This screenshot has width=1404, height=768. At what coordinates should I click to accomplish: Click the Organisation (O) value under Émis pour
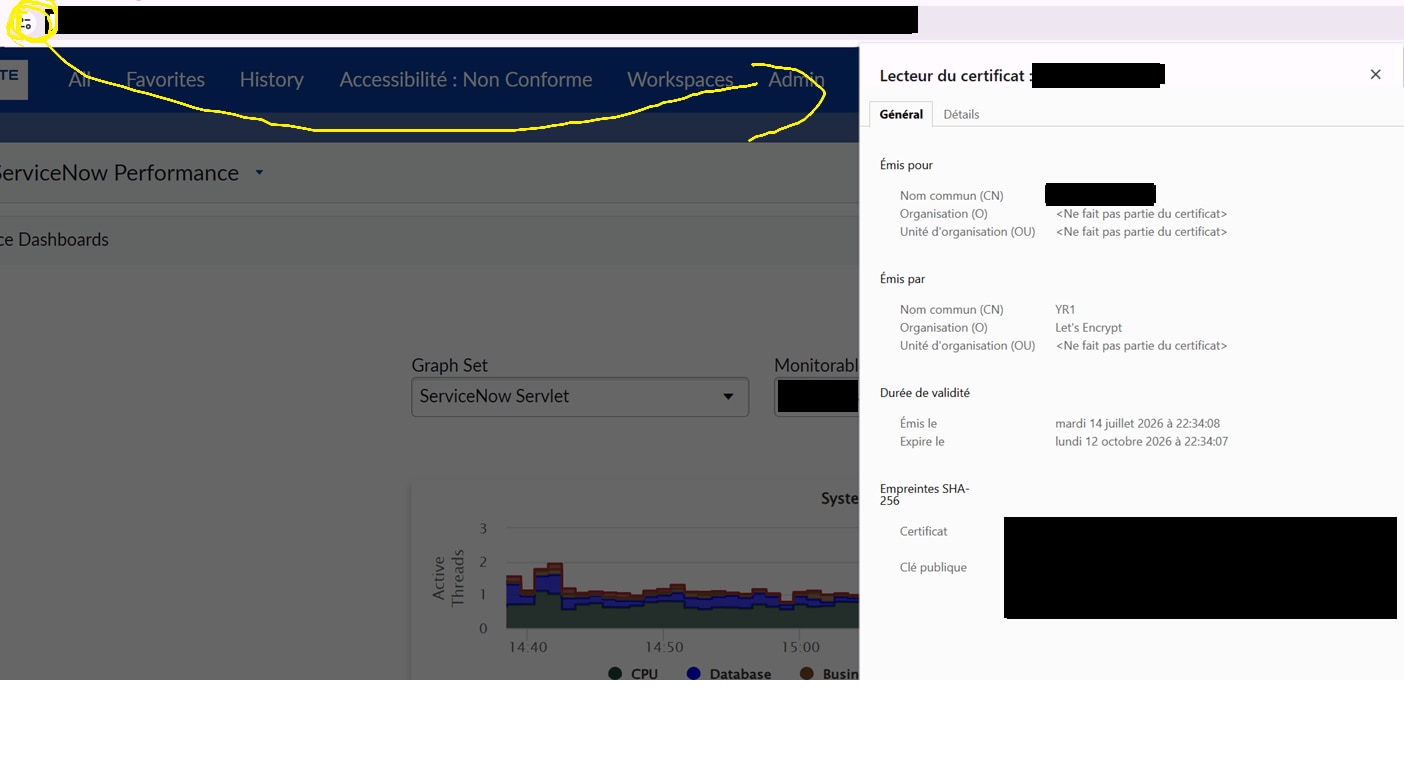[x=1141, y=214]
